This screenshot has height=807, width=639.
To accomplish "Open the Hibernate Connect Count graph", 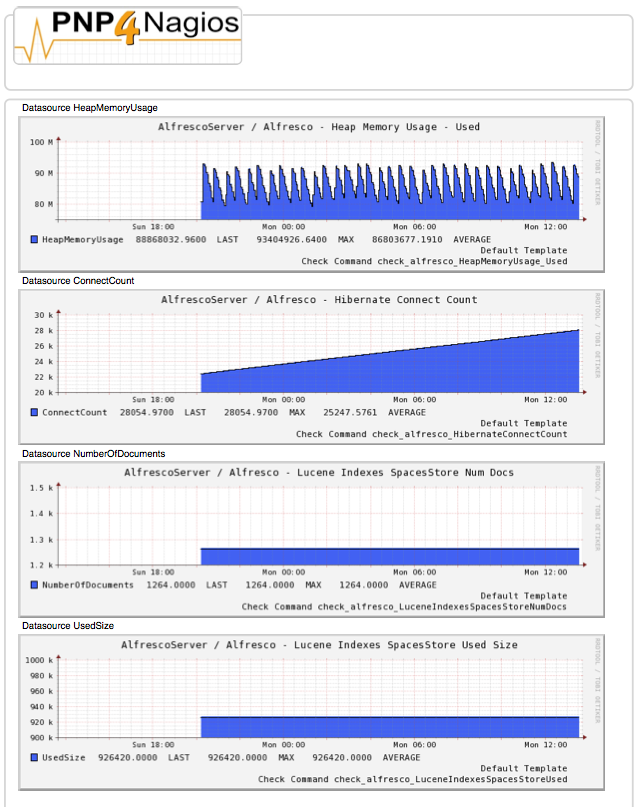I will click(312, 367).
